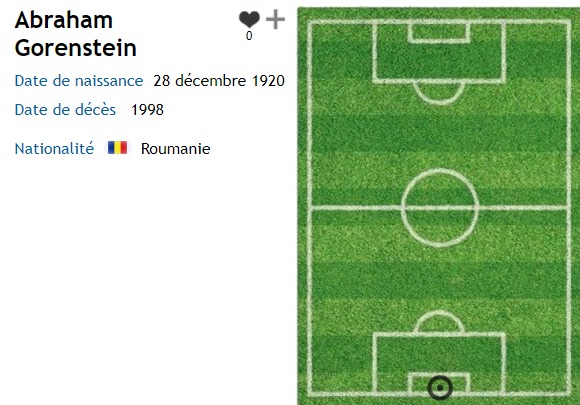Viewport: 580px width, 405px height.
Task: Click the football pitch image
Action: point(439,206)
